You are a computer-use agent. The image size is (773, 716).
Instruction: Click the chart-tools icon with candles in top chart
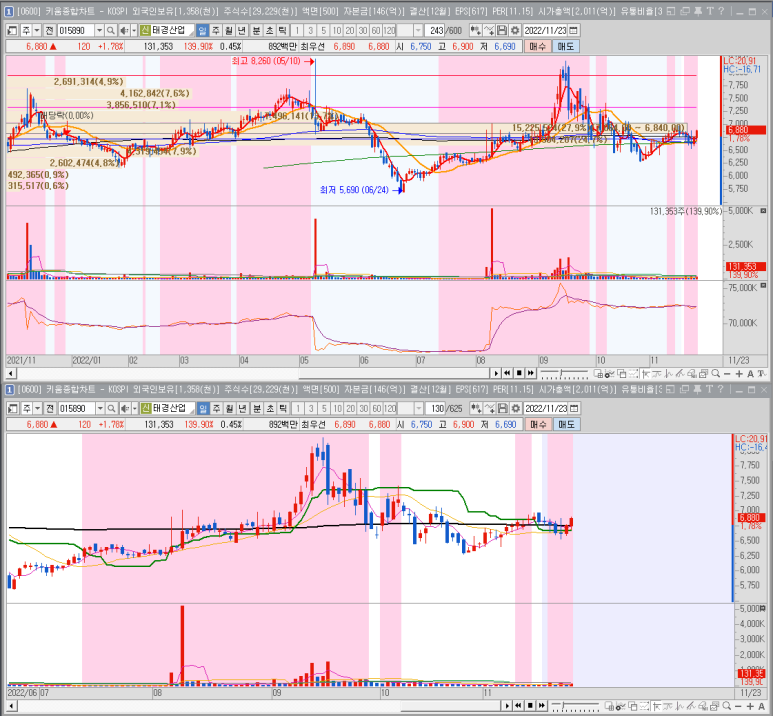(x=476, y=31)
